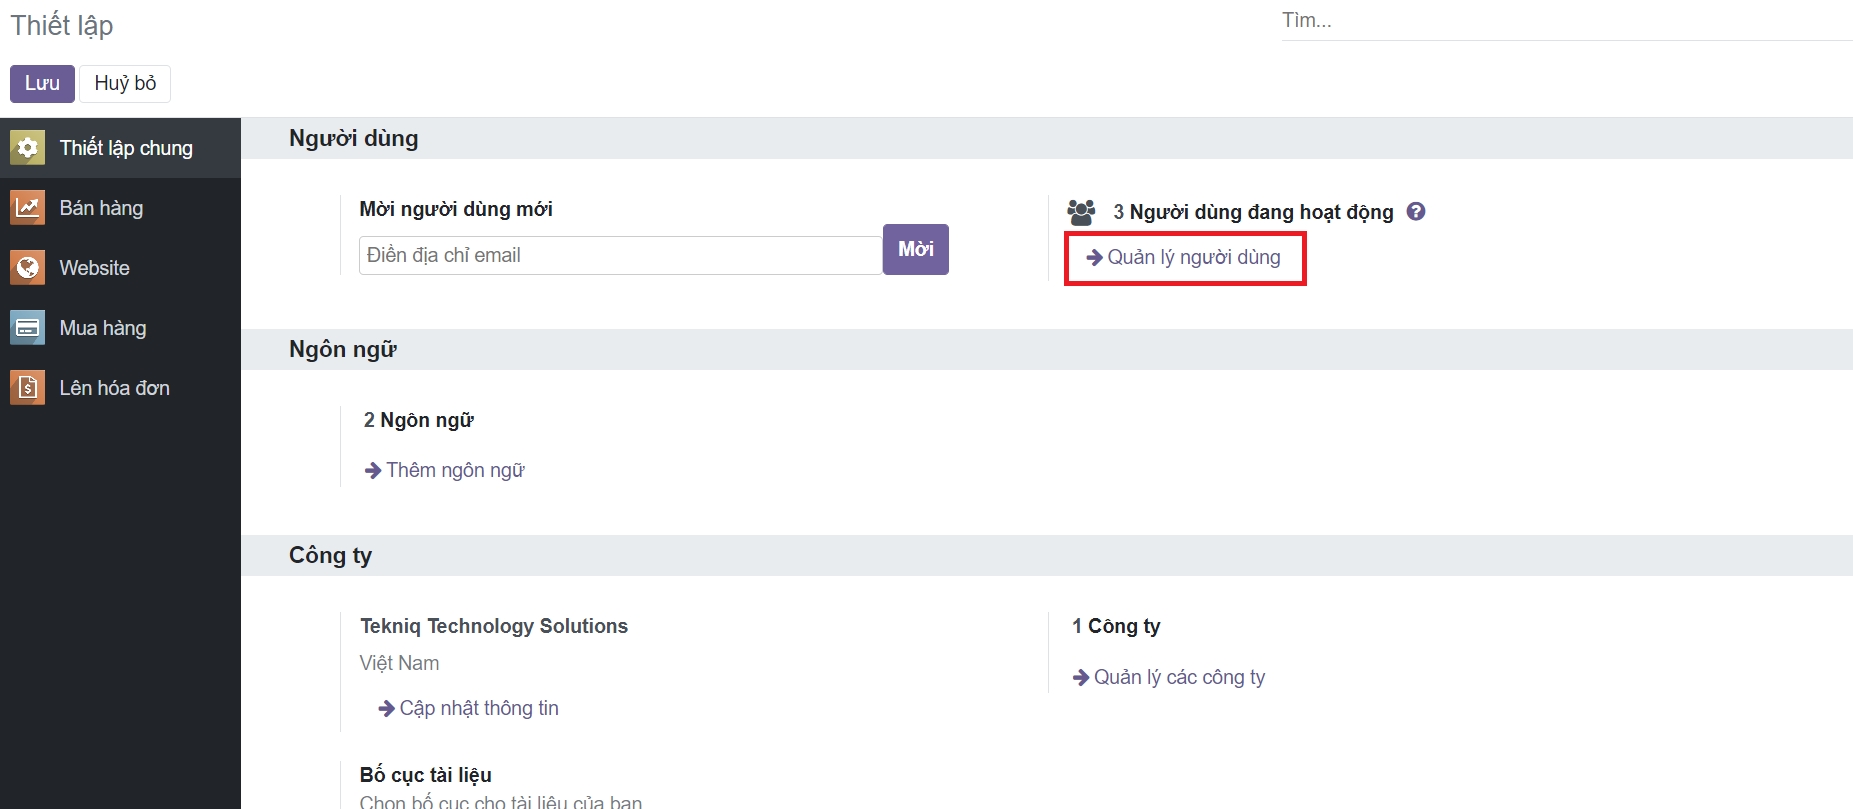The height and width of the screenshot is (809, 1853).
Task: Open Thêm ngôn ngữ link
Action: pyautogui.click(x=455, y=470)
